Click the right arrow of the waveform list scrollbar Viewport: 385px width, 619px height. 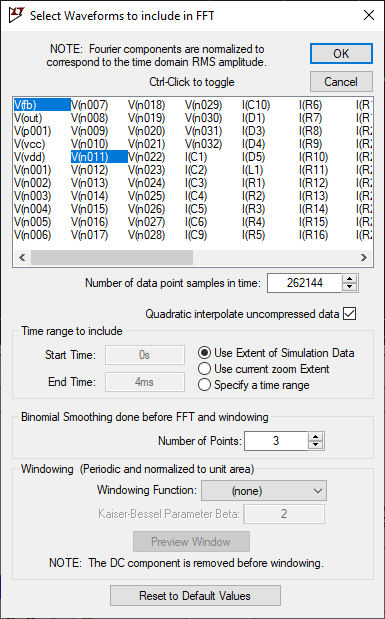point(364,257)
